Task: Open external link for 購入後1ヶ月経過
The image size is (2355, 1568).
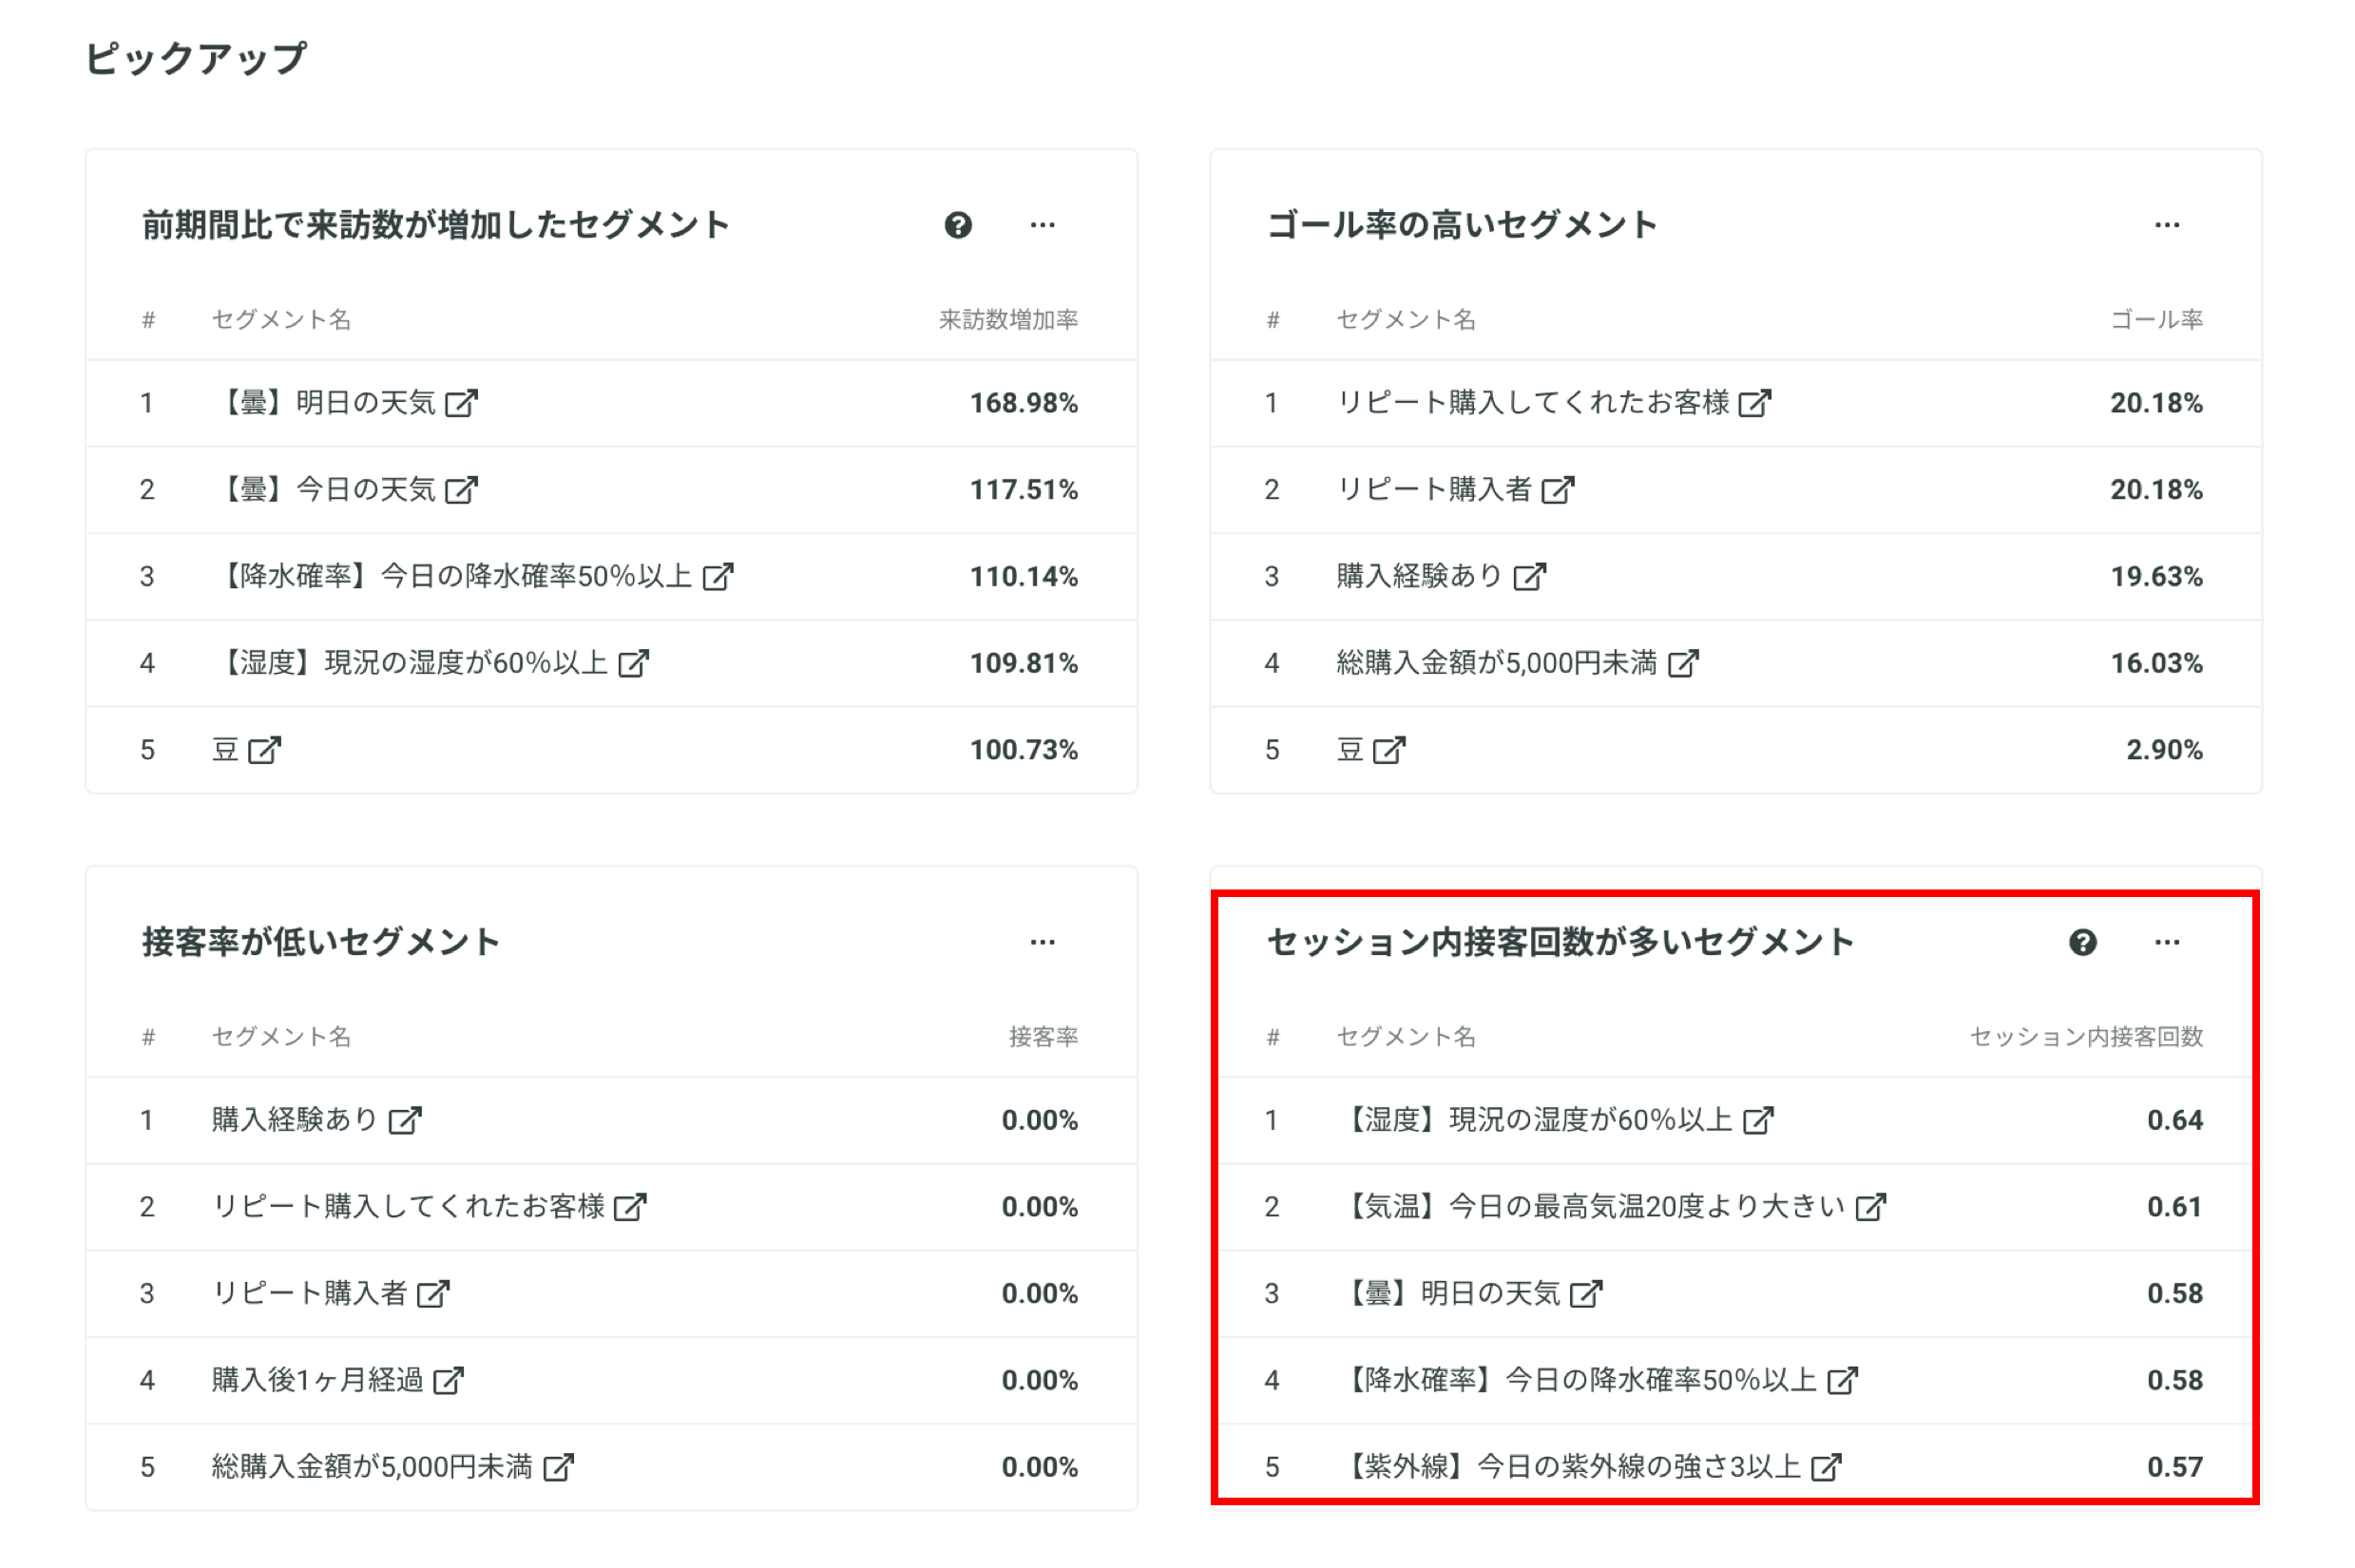Action: tap(447, 1381)
